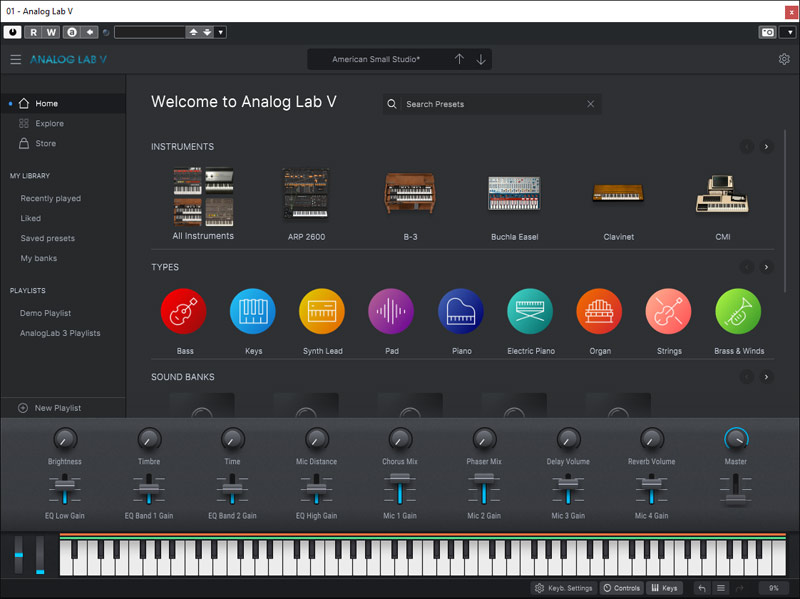The width and height of the screenshot is (800, 599).
Task: Pick the Brass & Winds type icon
Action: click(x=738, y=312)
